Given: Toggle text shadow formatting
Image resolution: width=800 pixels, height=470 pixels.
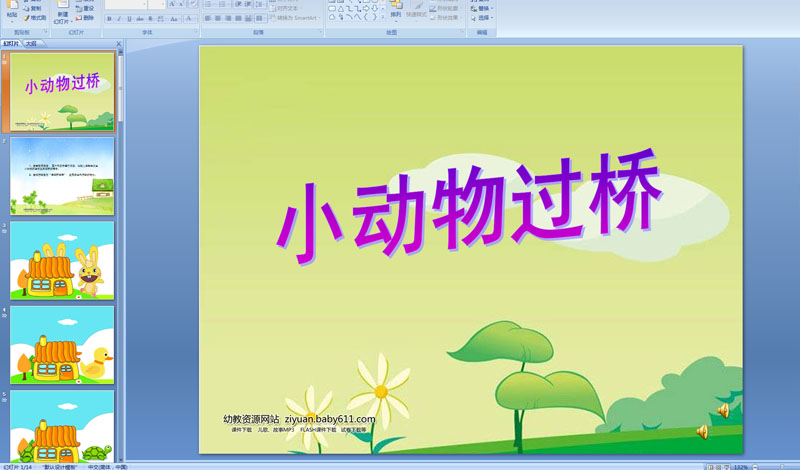Looking at the screenshot, I should coord(151,19).
